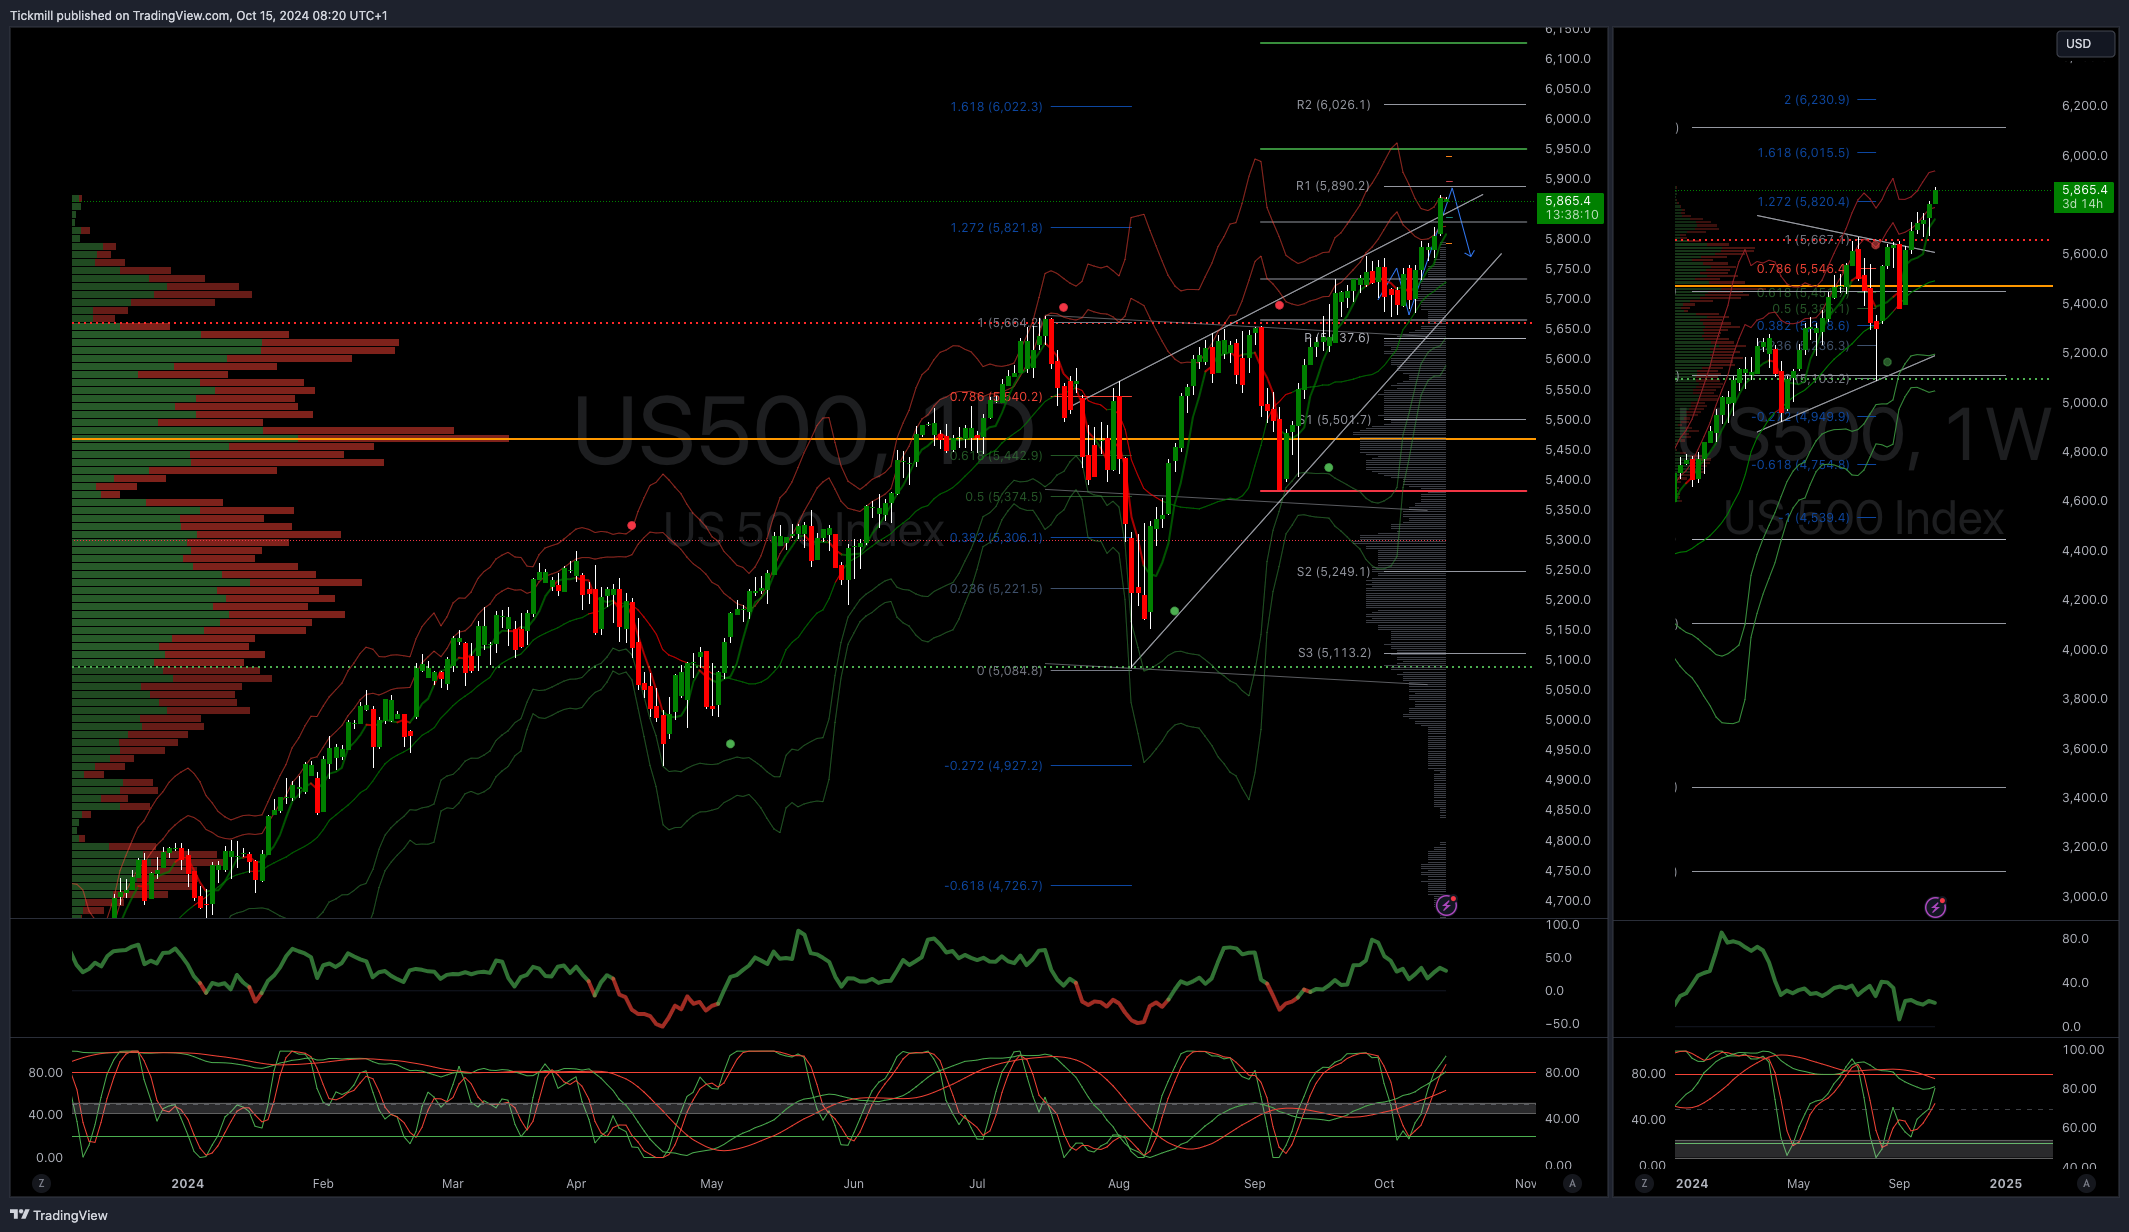2129x1232 pixels.
Task: Click the A auto-scale button on the daily chart
Action: (1572, 1183)
